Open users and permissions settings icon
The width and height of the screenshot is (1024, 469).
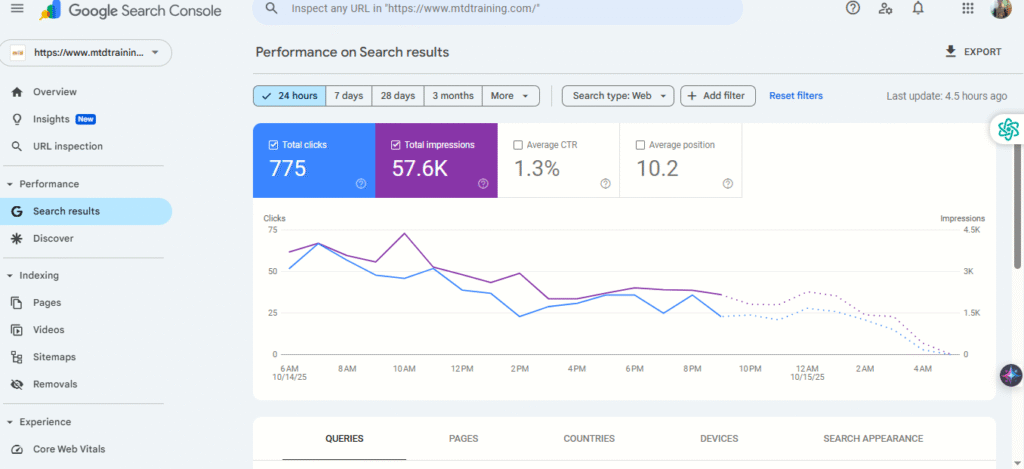[886, 8]
